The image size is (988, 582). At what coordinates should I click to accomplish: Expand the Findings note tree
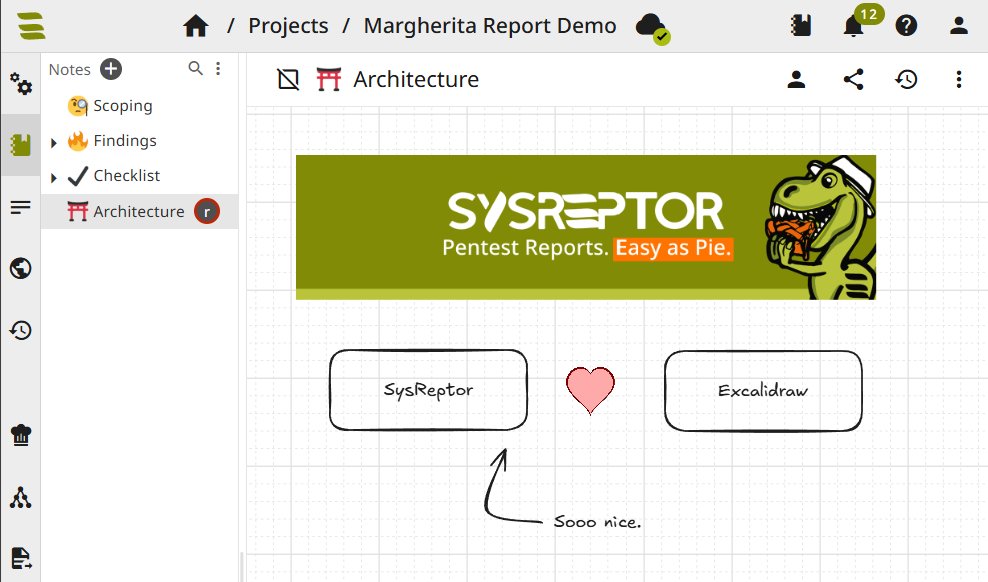(54, 142)
